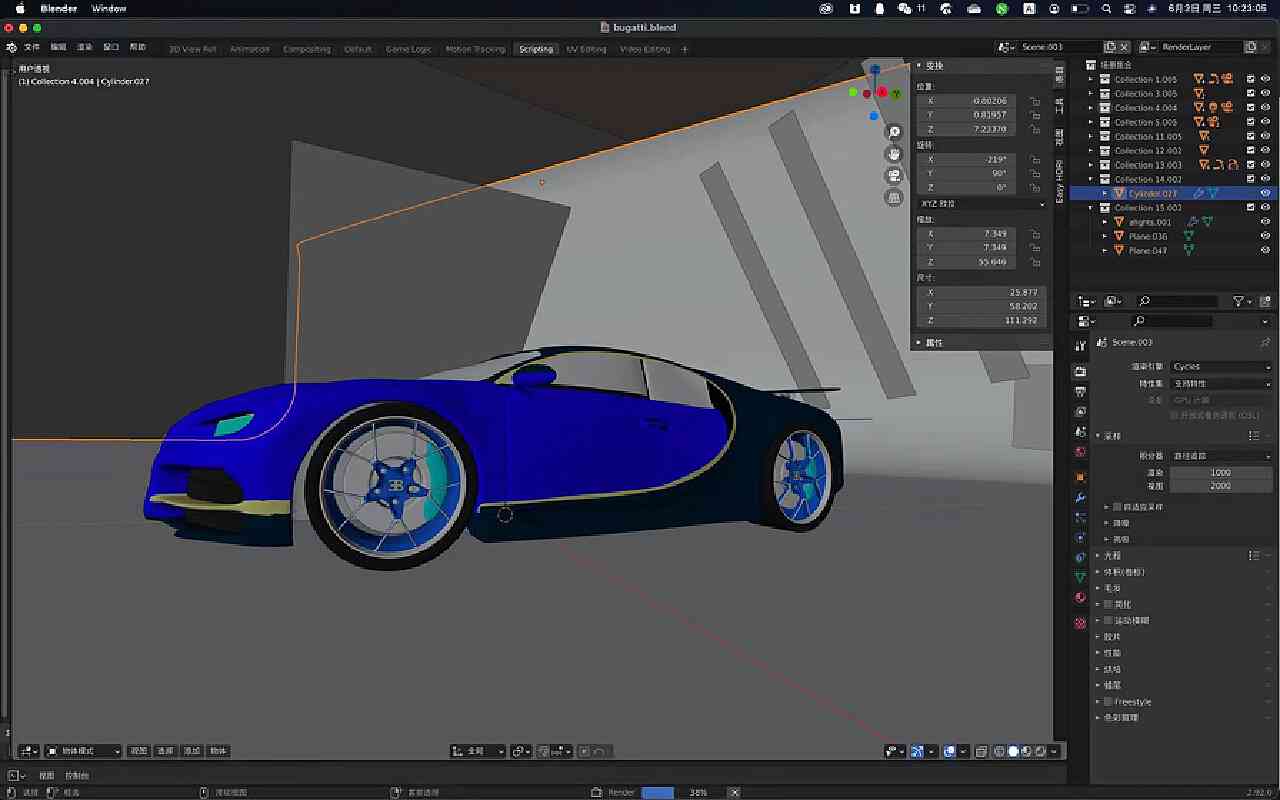Open the Texture properties tab icon
This screenshot has width=1280, height=800.
(1080, 623)
